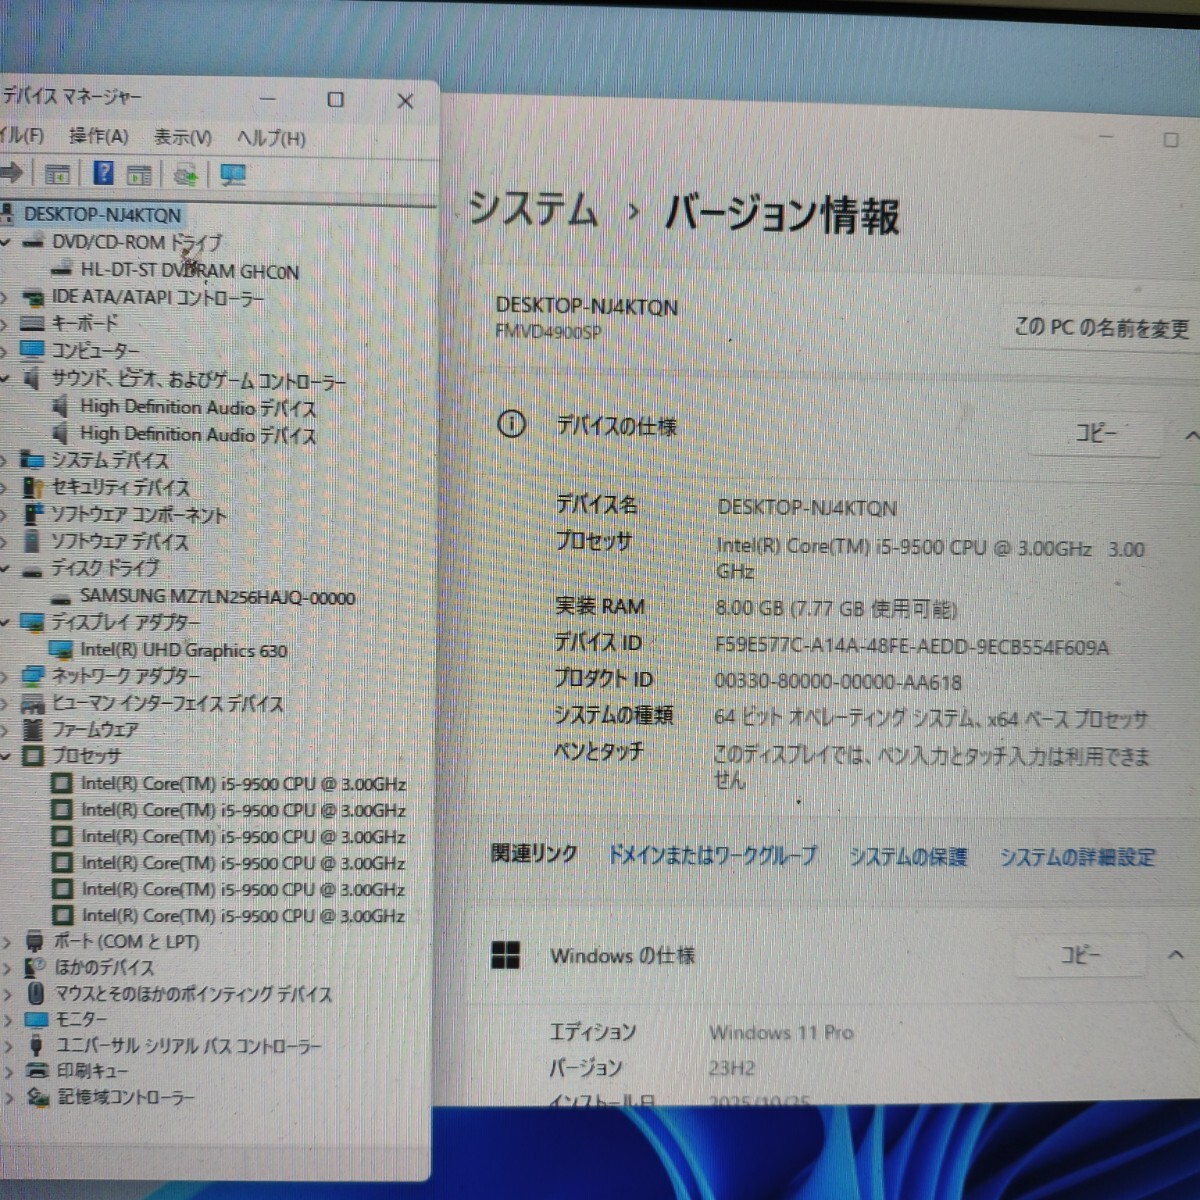Screen dimensions: 1200x1200
Task: Open the 操作(A) menu
Action: point(99,136)
